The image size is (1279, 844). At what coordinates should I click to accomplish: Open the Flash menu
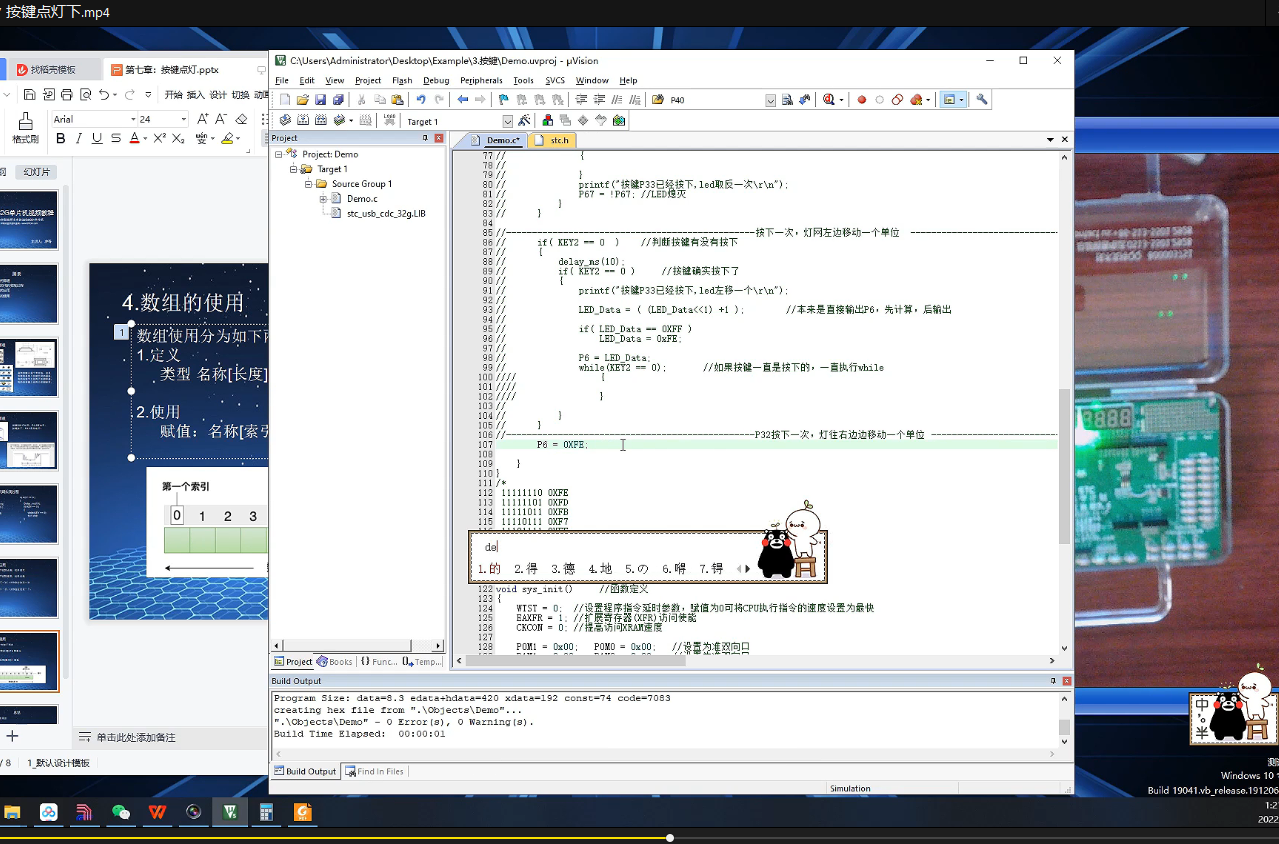tap(402, 80)
